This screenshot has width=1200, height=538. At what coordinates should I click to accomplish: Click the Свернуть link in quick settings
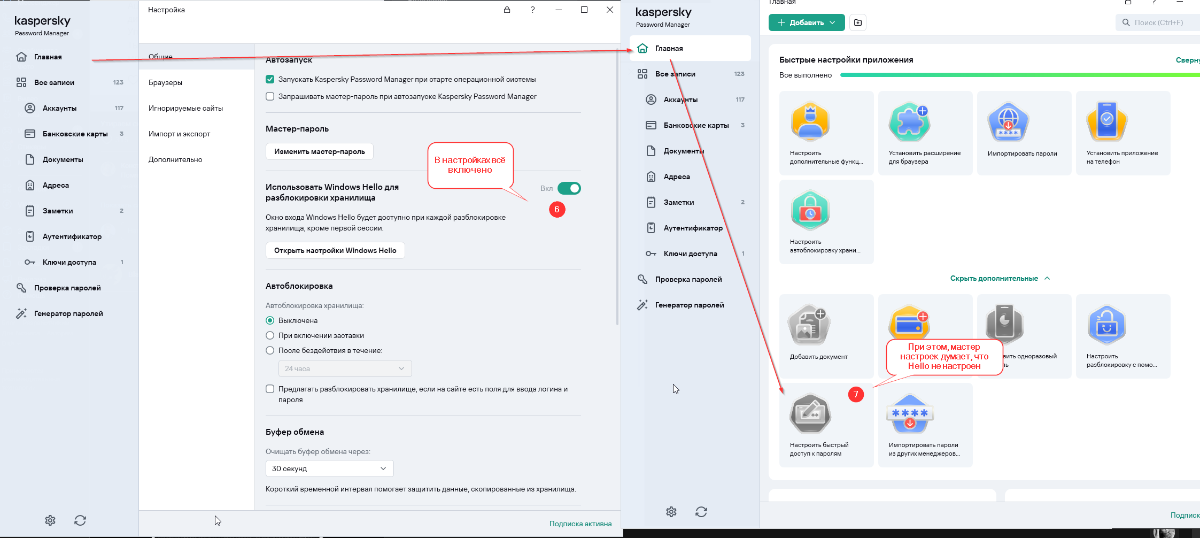tap(1188, 60)
